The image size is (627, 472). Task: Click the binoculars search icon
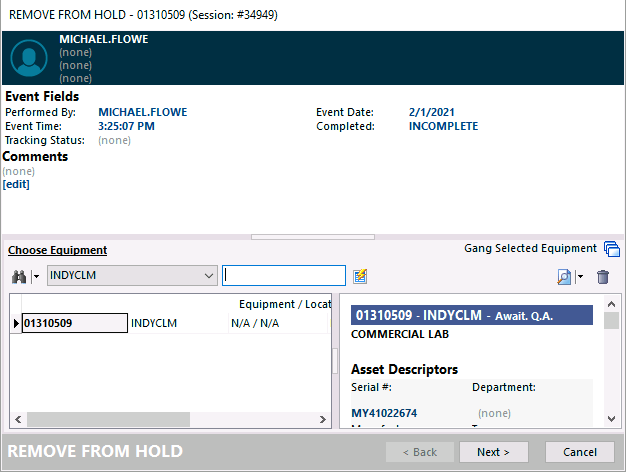pos(19,276)
